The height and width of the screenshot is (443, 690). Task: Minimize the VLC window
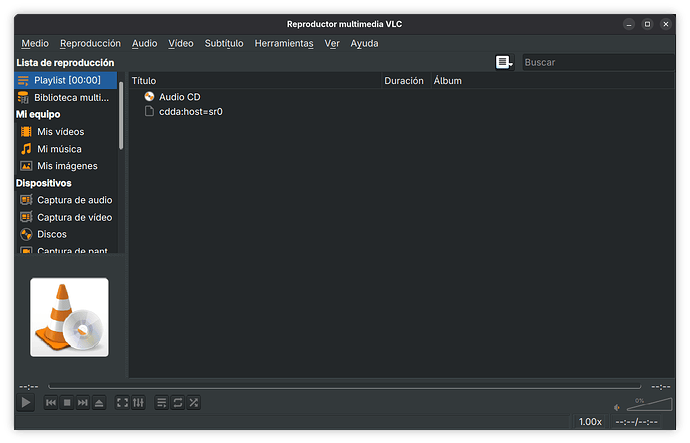[x=629, y=24]
